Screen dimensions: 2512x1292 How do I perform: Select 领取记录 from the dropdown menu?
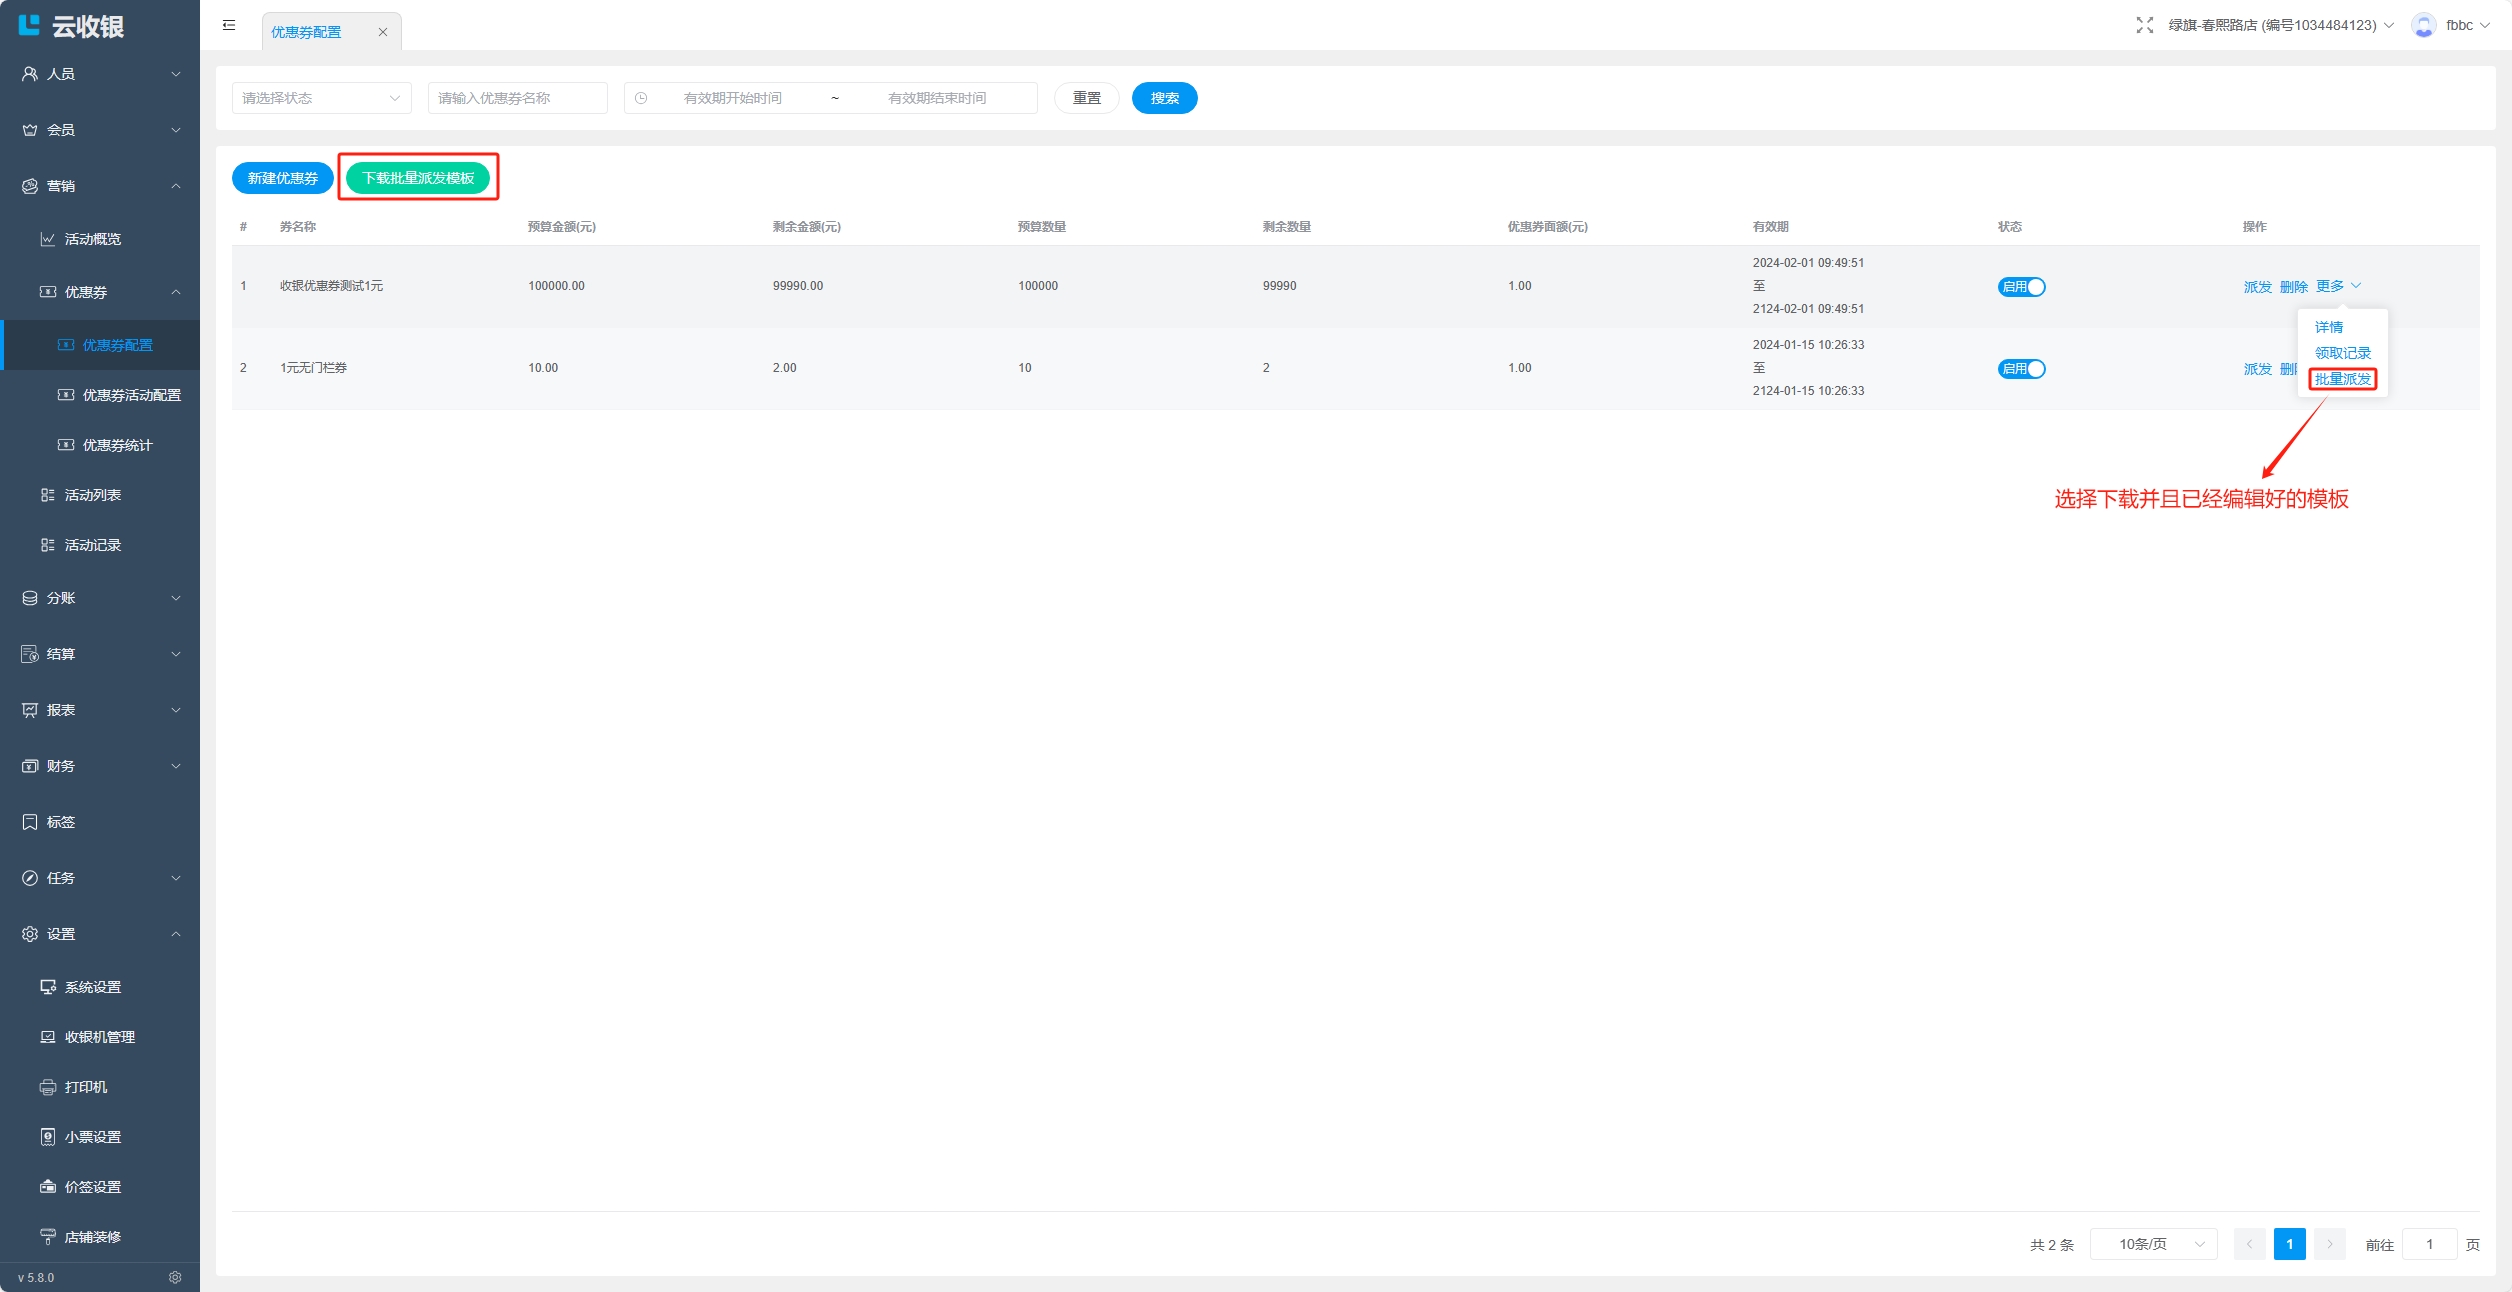[x=2342, y=353]
